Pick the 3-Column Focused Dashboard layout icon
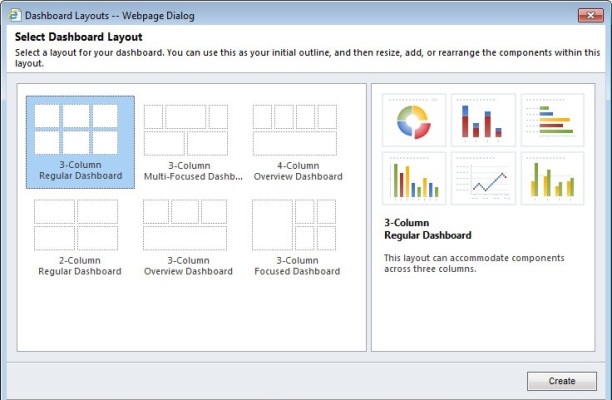 [x=294, y=225]
